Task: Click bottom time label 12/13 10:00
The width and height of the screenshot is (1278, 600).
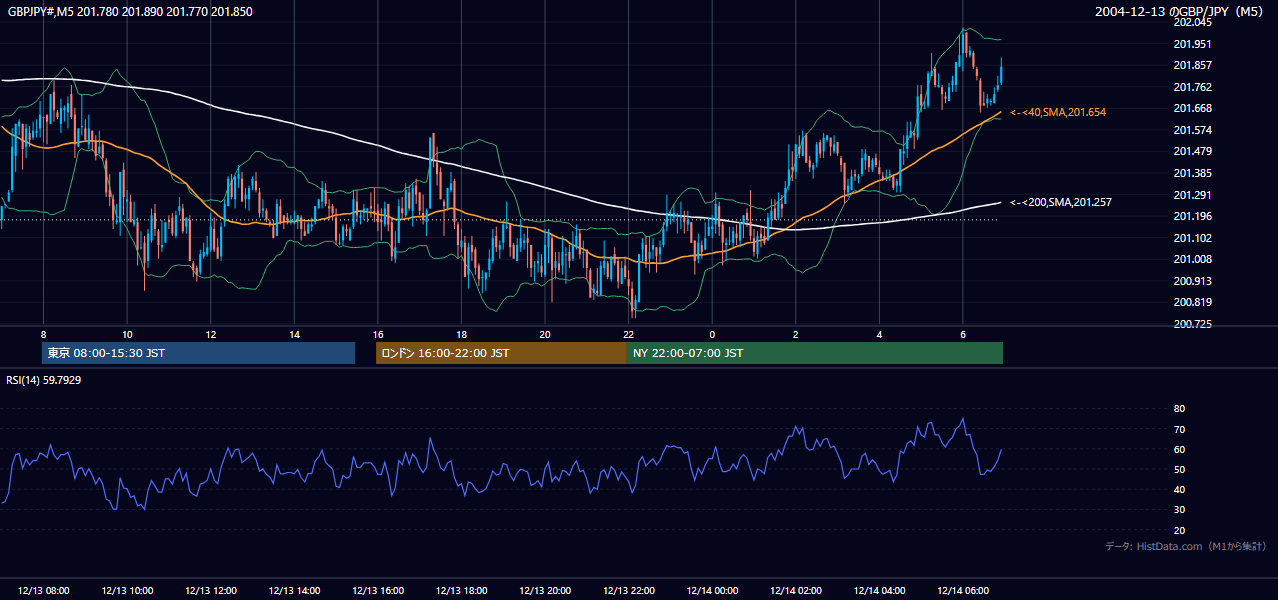Action: point(127,591)
